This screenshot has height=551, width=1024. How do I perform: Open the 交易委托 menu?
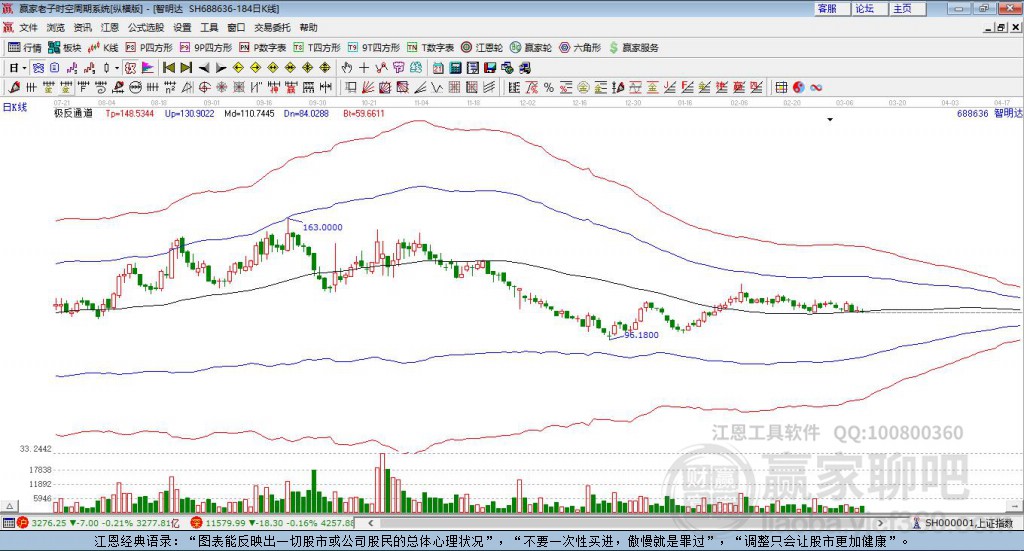[272, 27]
